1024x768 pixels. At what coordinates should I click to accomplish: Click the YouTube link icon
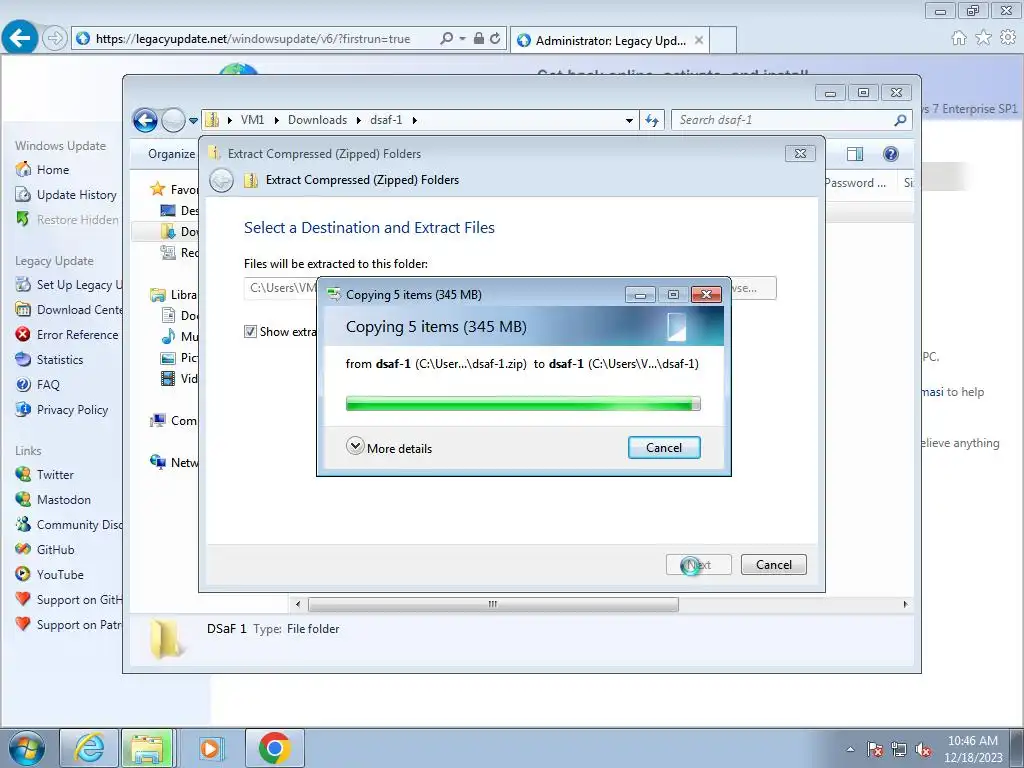click(23, 575)
